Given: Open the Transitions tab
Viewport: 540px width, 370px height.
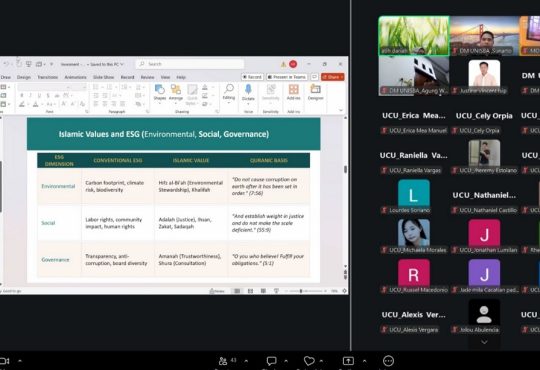Looking at the screenshot, I should coord(48,77).
